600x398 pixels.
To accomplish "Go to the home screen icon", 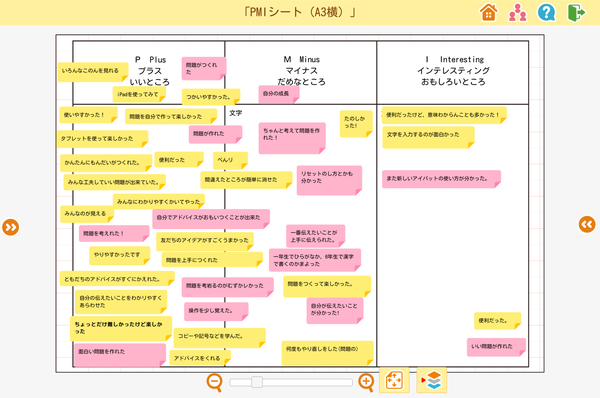I will pyautogui.click(x=489, y=12).
